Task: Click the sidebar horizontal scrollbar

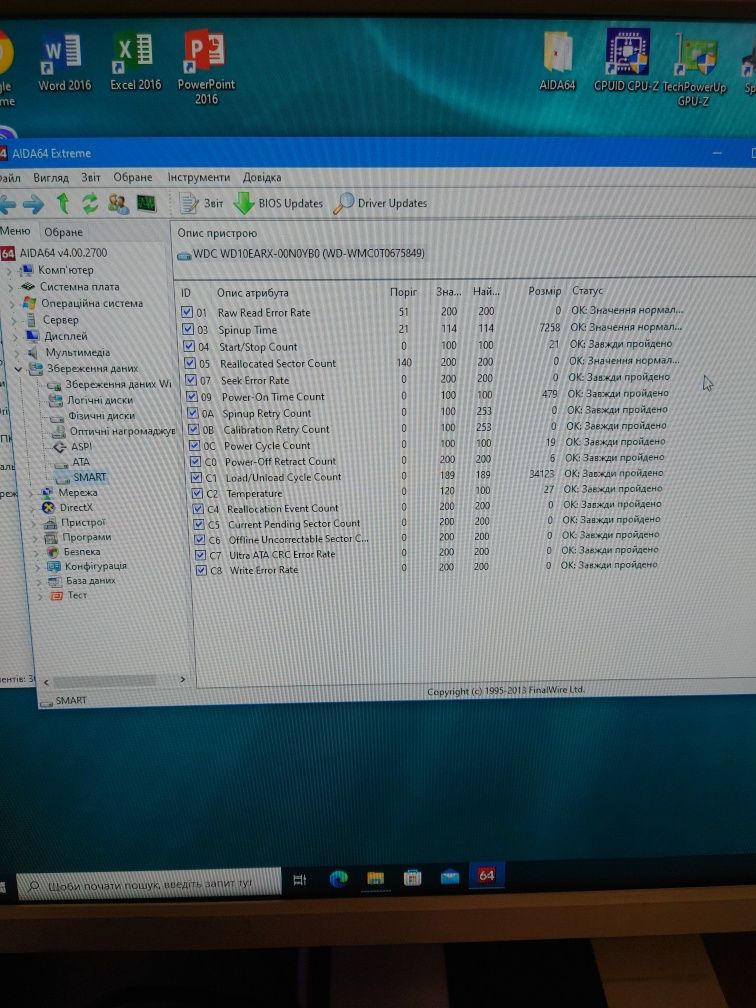Action: (104, 680)
